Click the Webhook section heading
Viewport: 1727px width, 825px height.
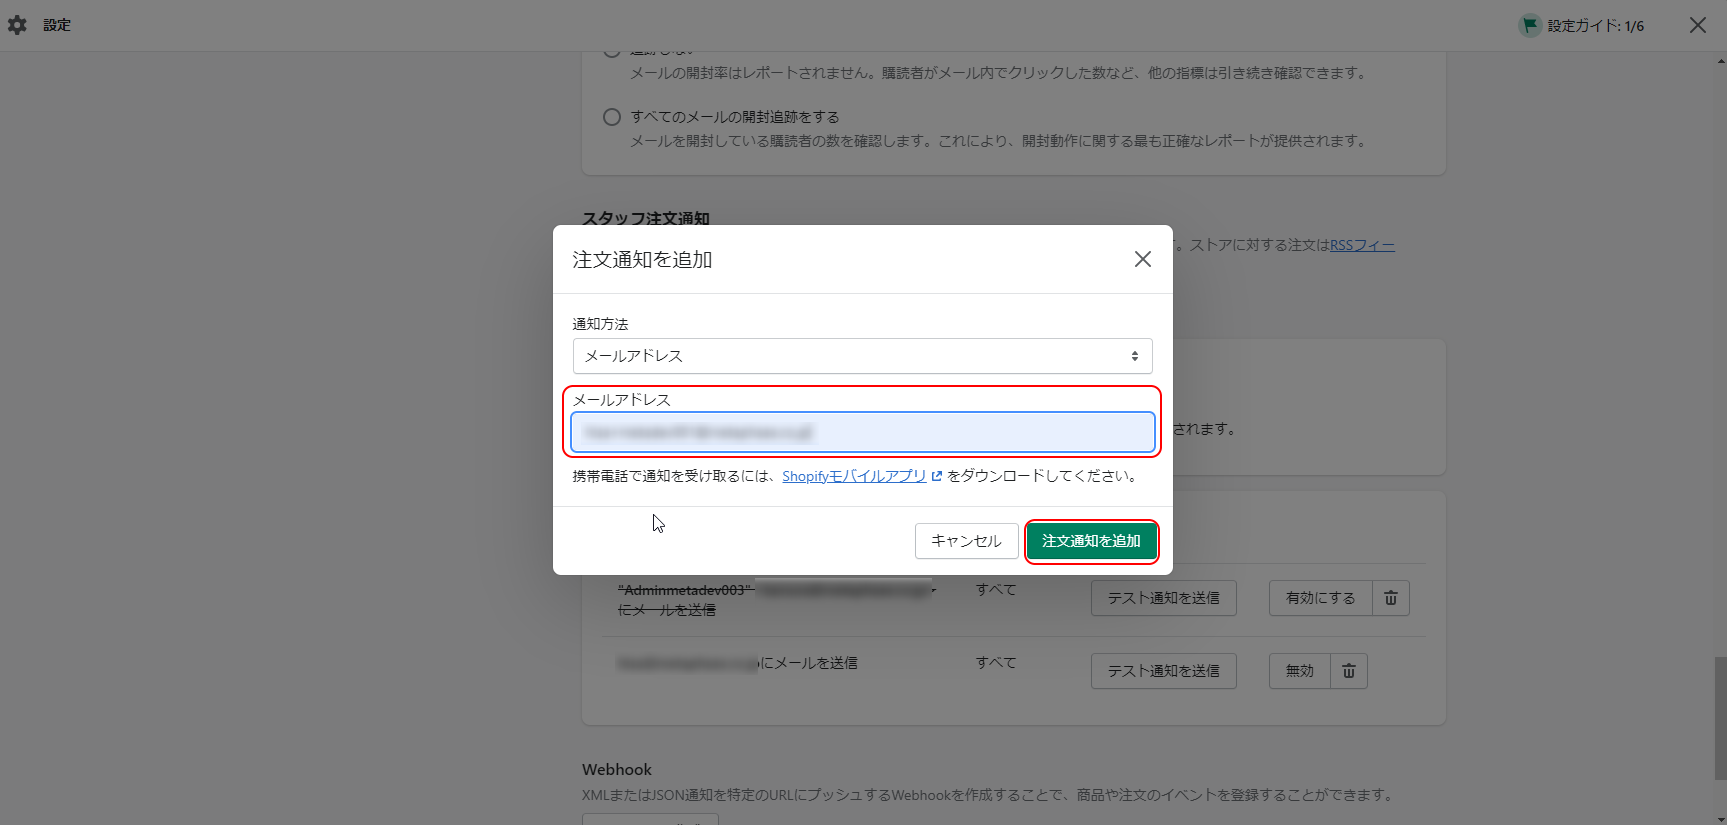(617, 769)
